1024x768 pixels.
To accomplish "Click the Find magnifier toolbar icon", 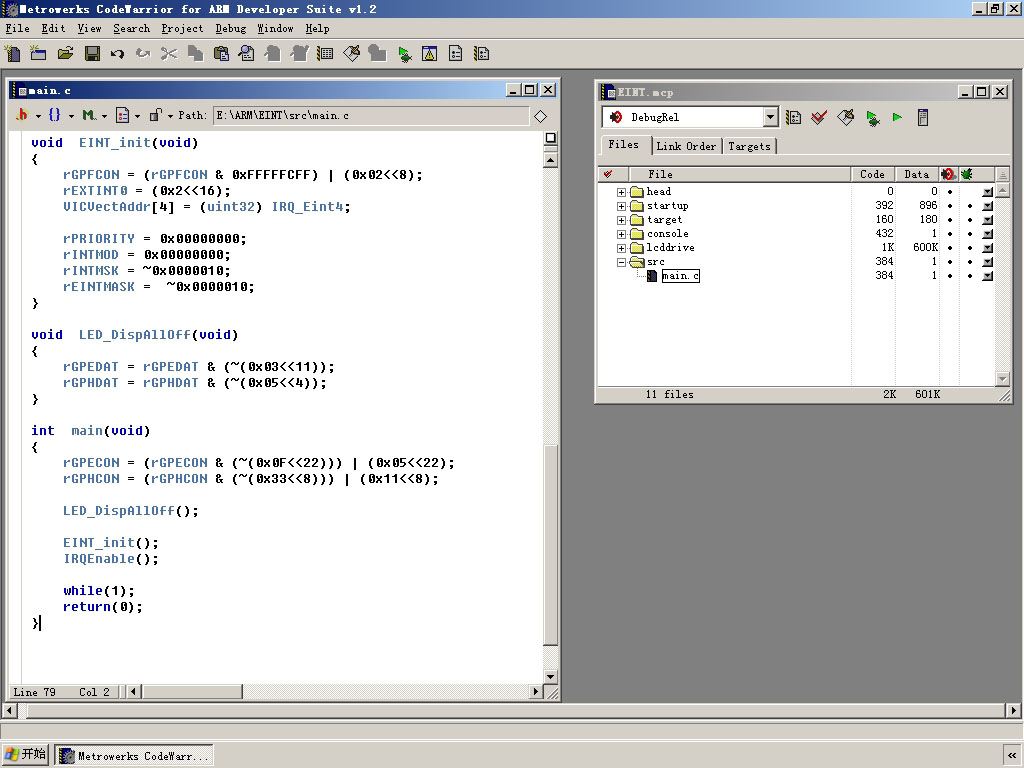I will click(x=246, y=53).
